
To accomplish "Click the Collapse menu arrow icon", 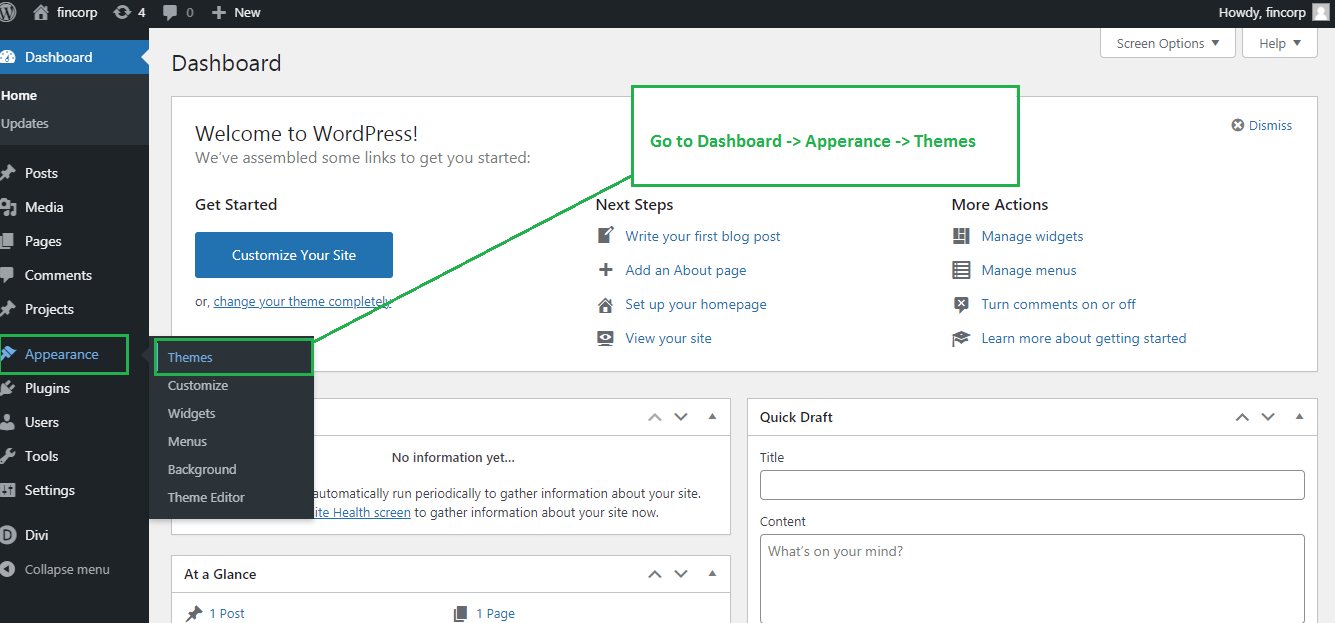I will 8,569.
